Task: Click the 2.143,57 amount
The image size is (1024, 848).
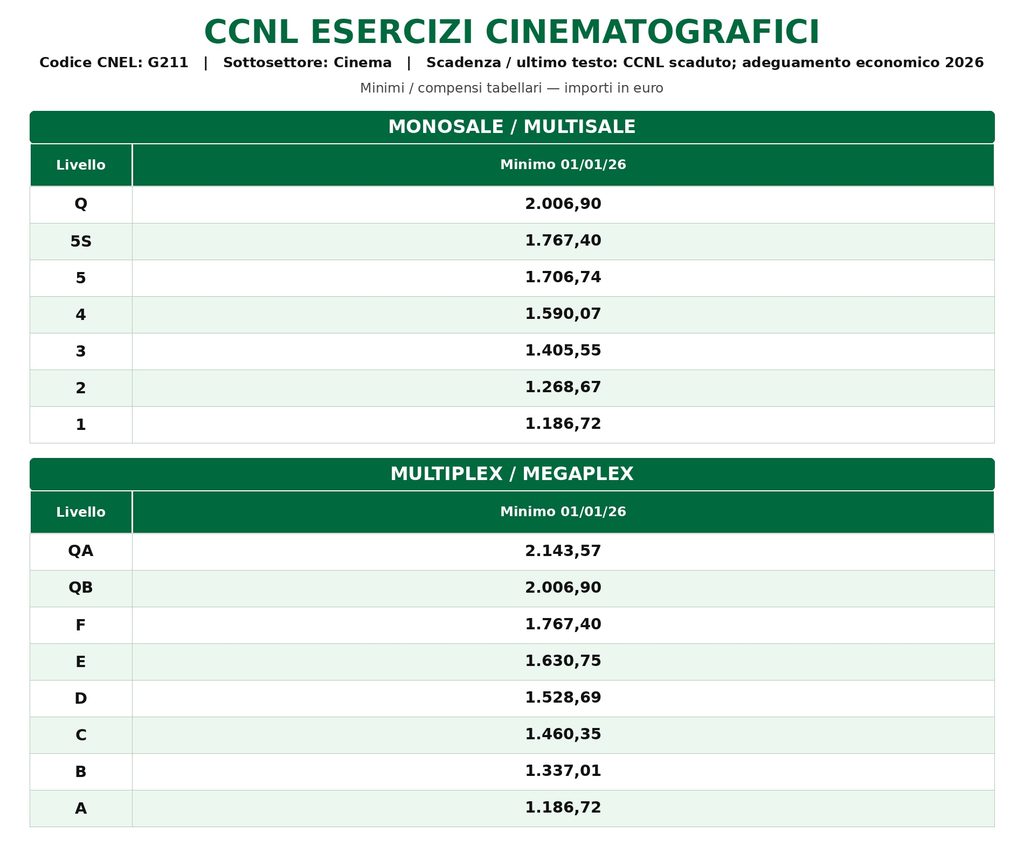Action: 563,551
